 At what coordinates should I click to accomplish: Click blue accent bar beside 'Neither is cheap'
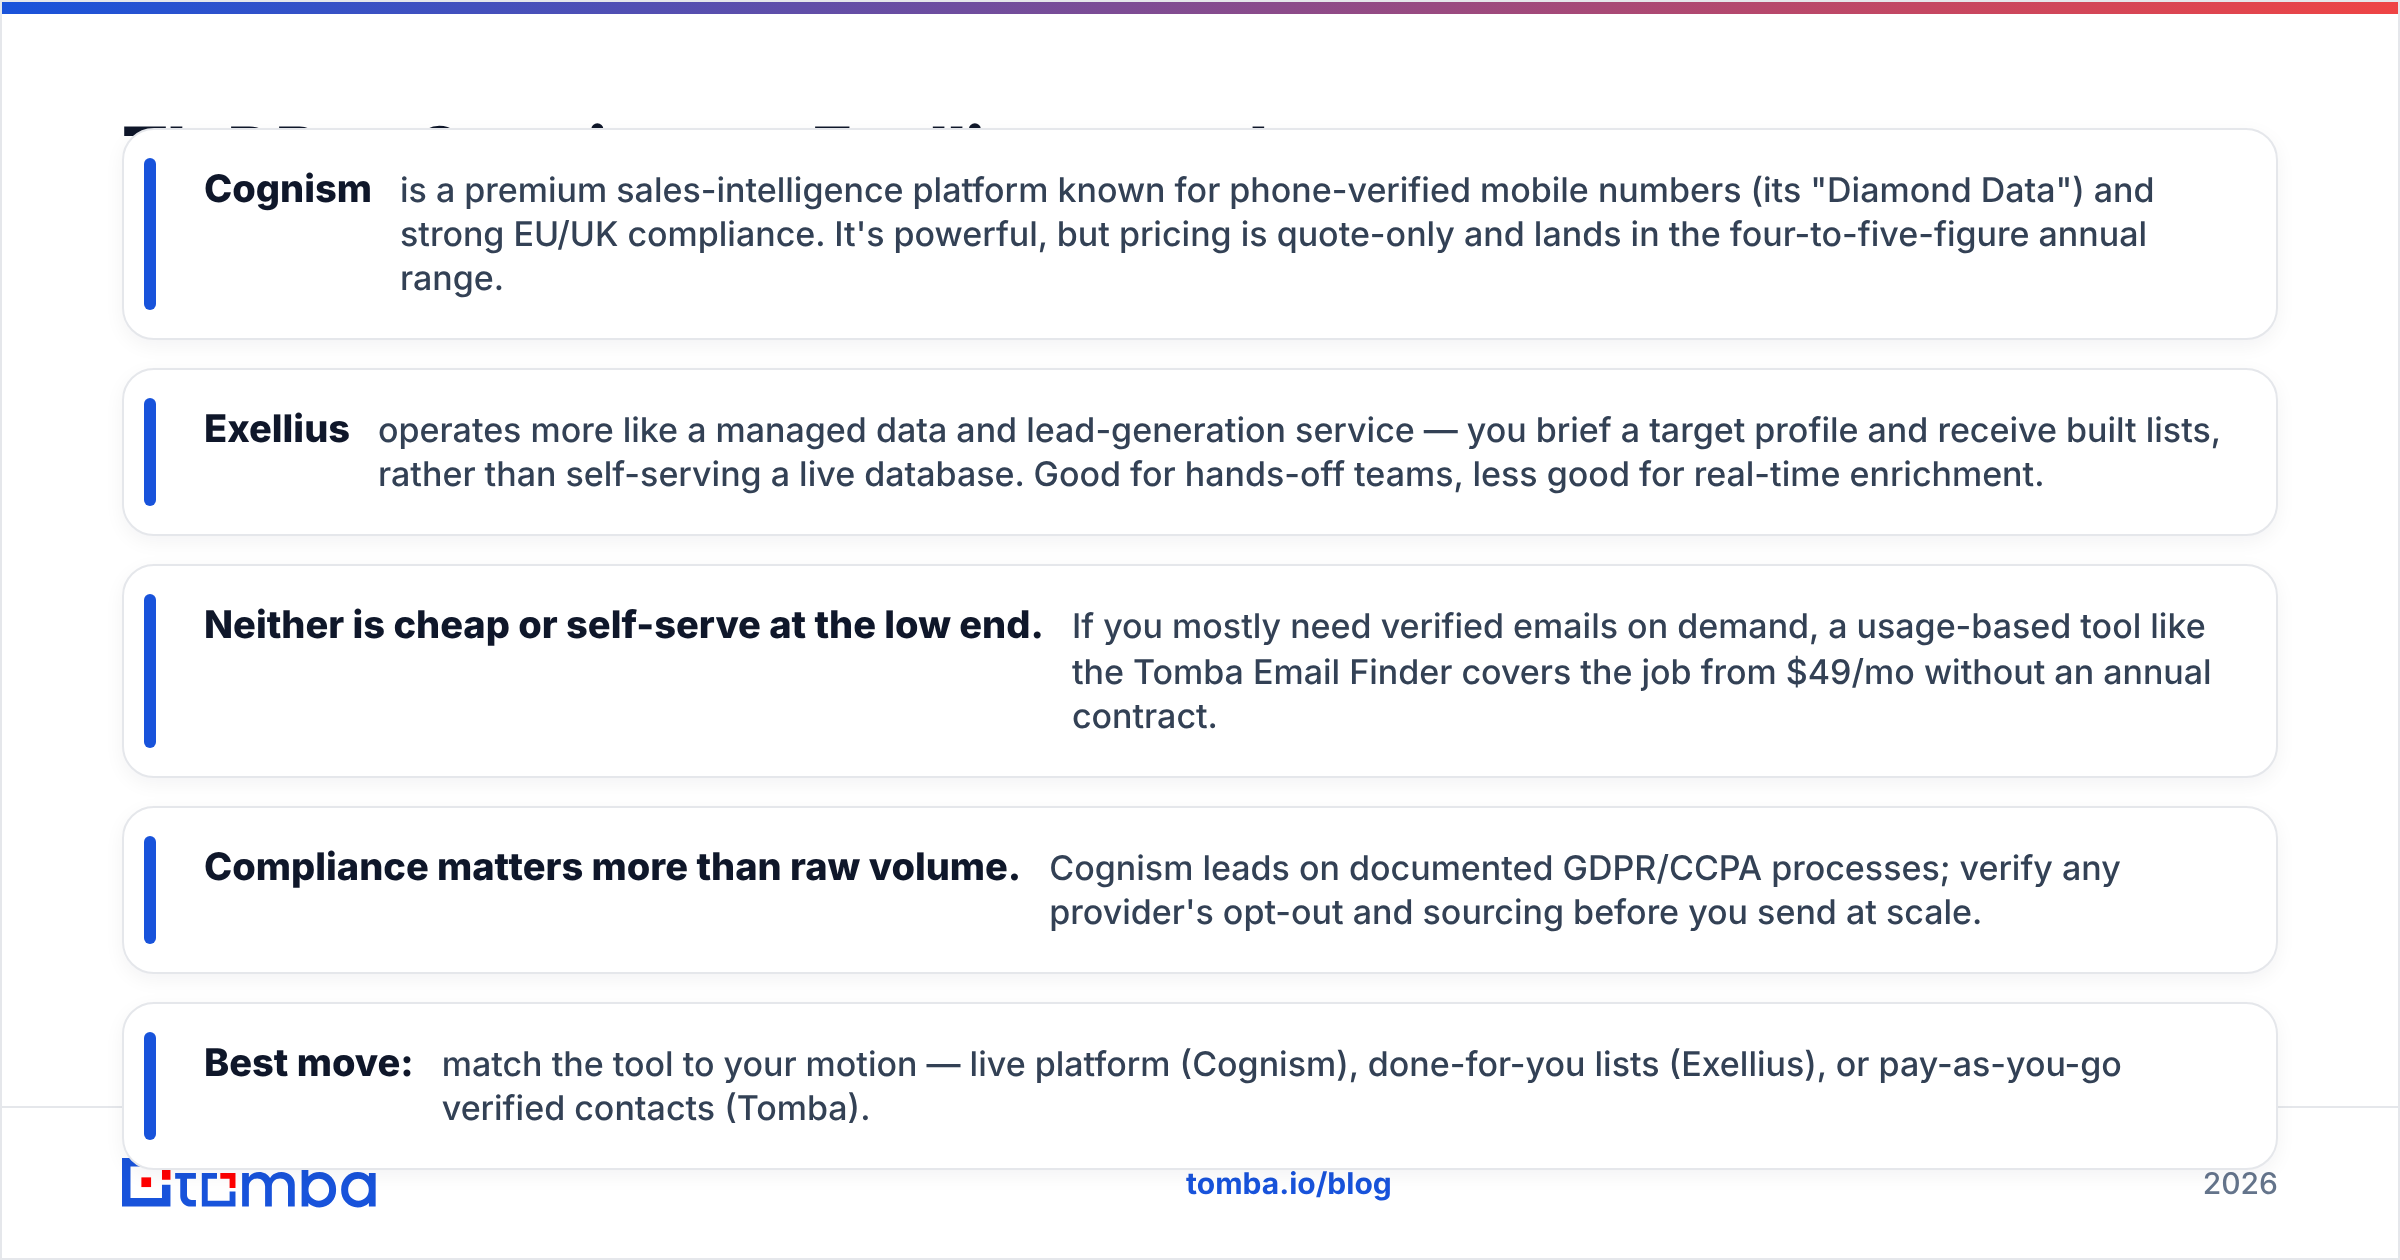[150, 671]
